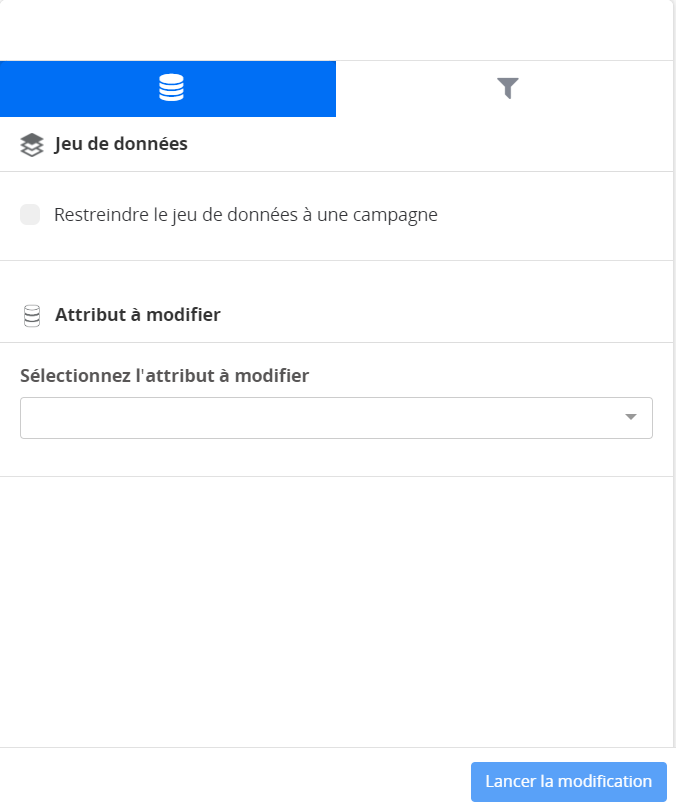
Task: Click the empty white area below the attribute selector
Action: pos(336,612)
